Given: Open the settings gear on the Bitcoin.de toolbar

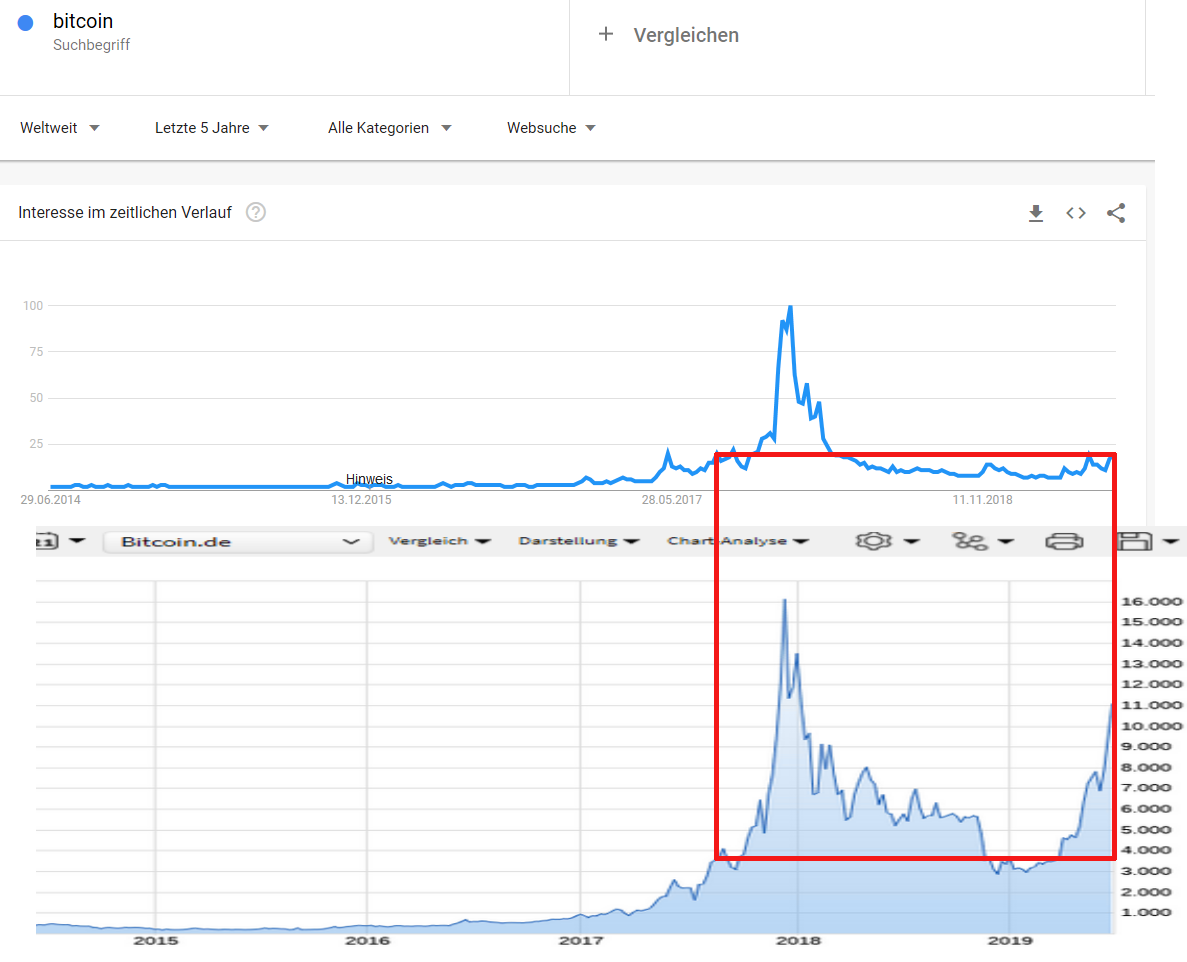Looking at the screenshot, I should pyautogui.click(x=874, y=540).
